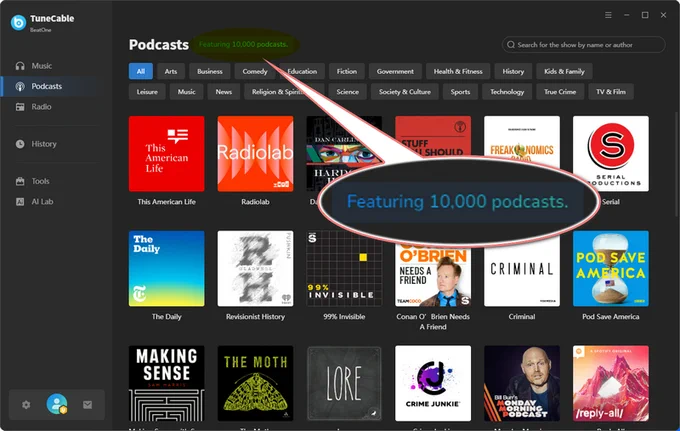Choose the Leisure category
The height and width of the screenshot is (431, 680).
tap(147, 92)
